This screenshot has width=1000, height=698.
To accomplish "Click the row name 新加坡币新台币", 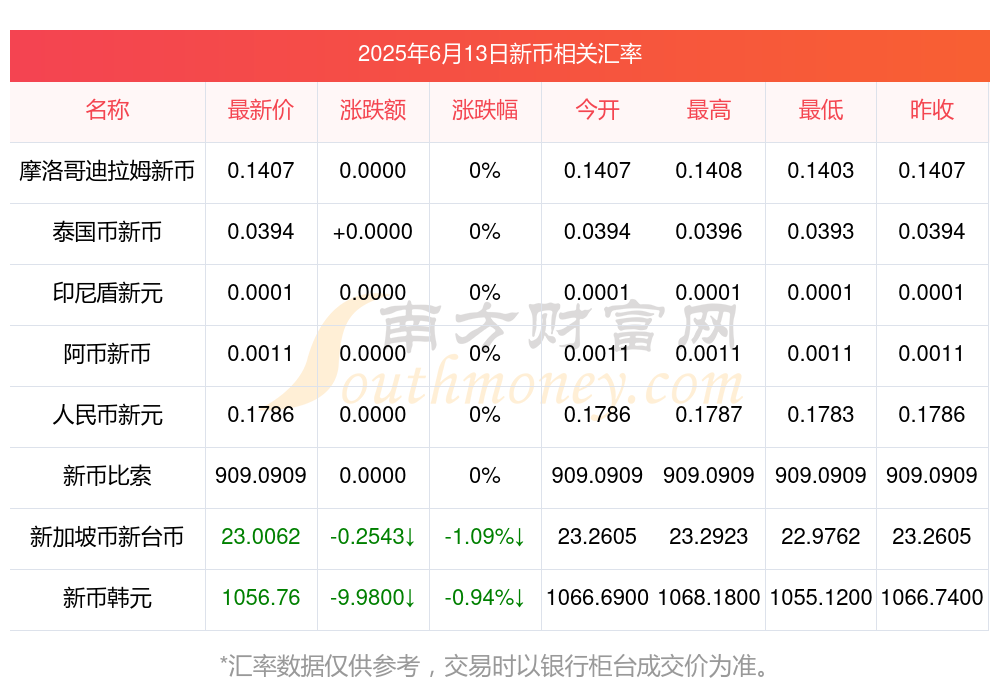I will (x=107, y=537).
